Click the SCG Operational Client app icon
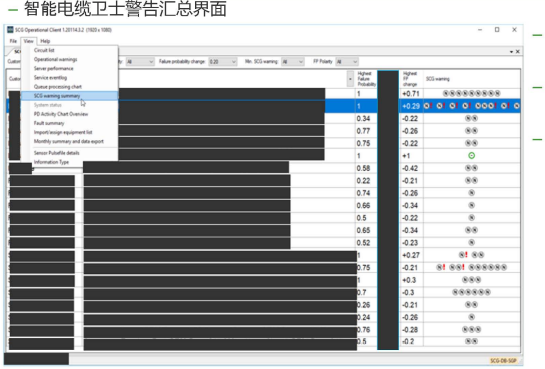 10,30
